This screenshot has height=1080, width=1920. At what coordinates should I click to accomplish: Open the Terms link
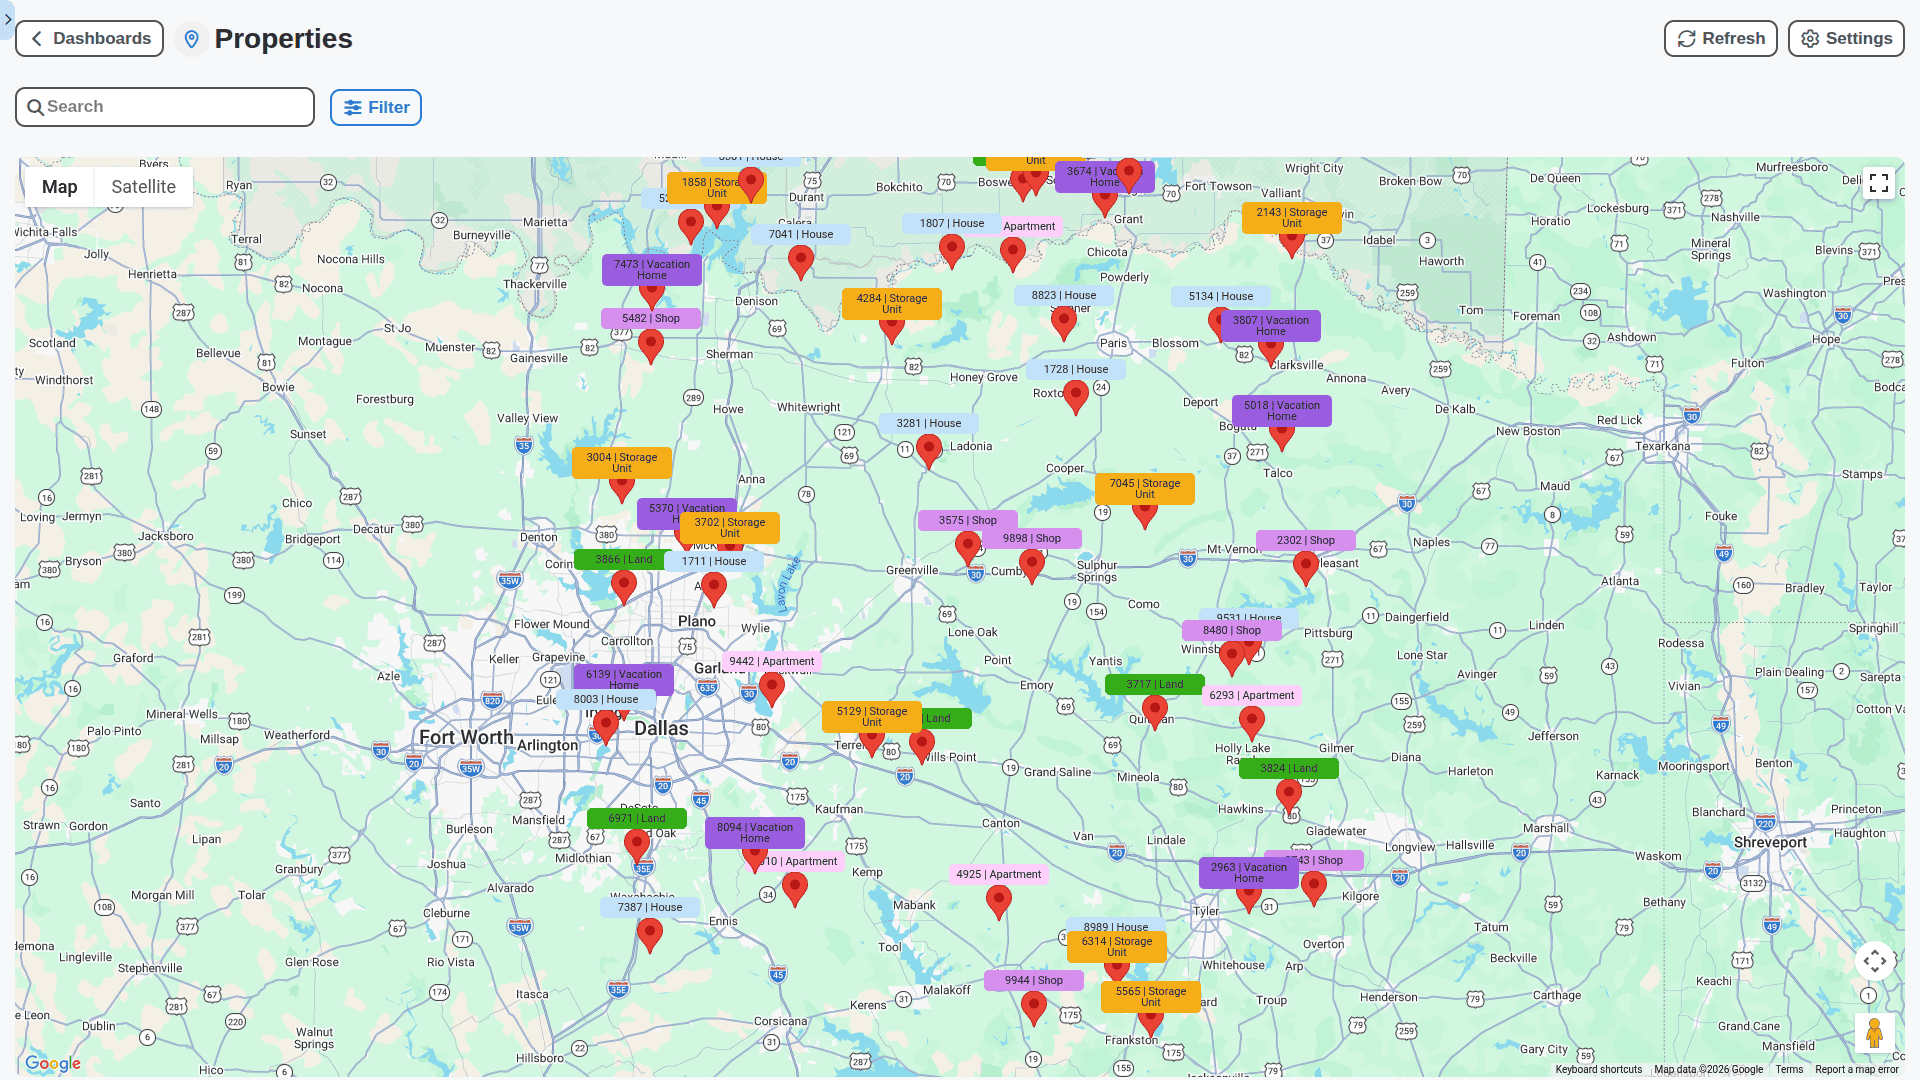(1789, 1069)
